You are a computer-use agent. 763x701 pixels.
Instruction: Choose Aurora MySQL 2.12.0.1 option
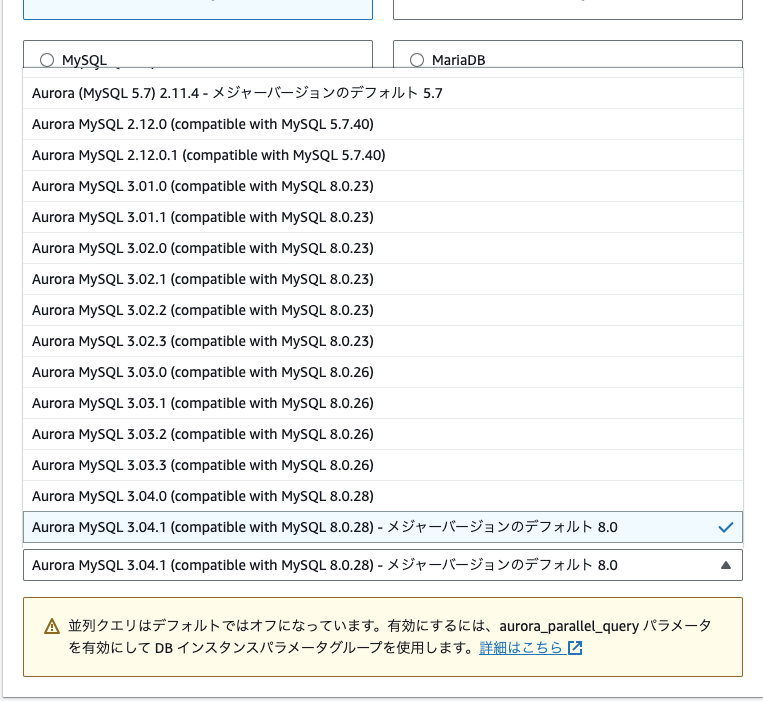tap(383, 155)
